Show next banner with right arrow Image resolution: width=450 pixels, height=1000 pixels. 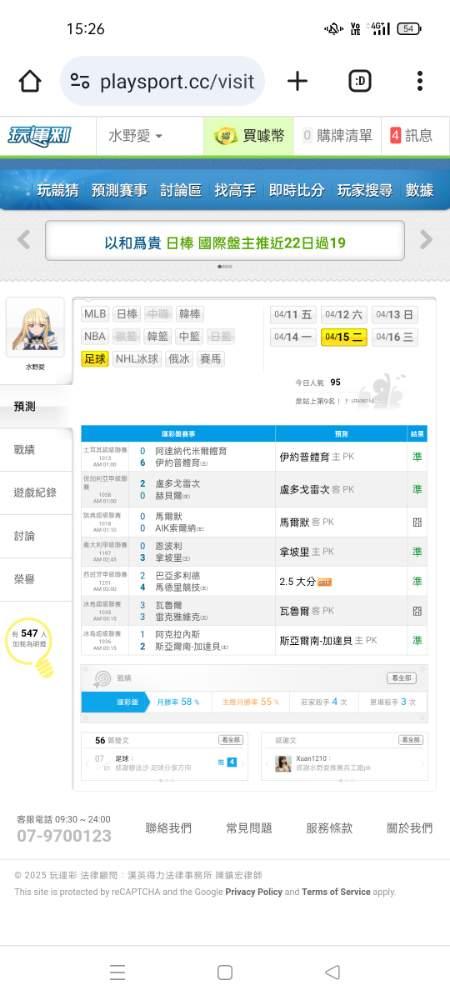[425, 240]
